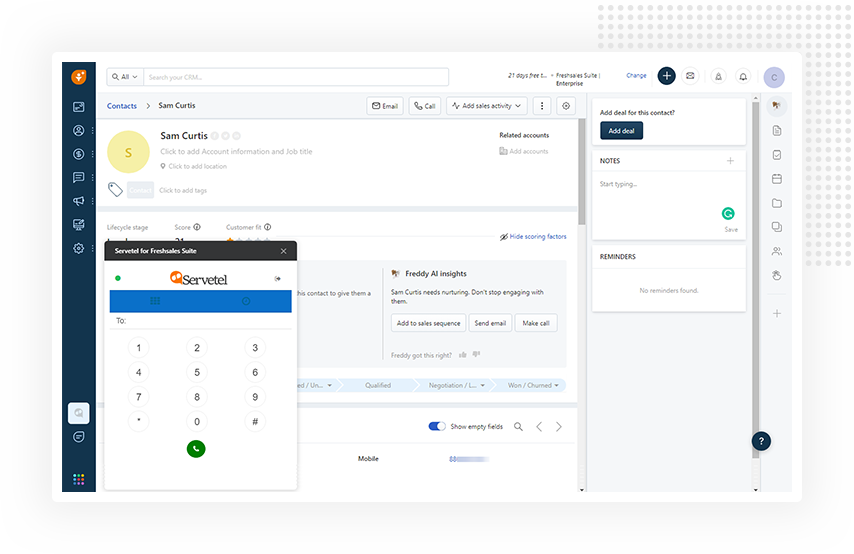This screenshot has width=854, height=554.
Task: Open the colorful app switcher grid icon
Action: click(x=78, y=479)
